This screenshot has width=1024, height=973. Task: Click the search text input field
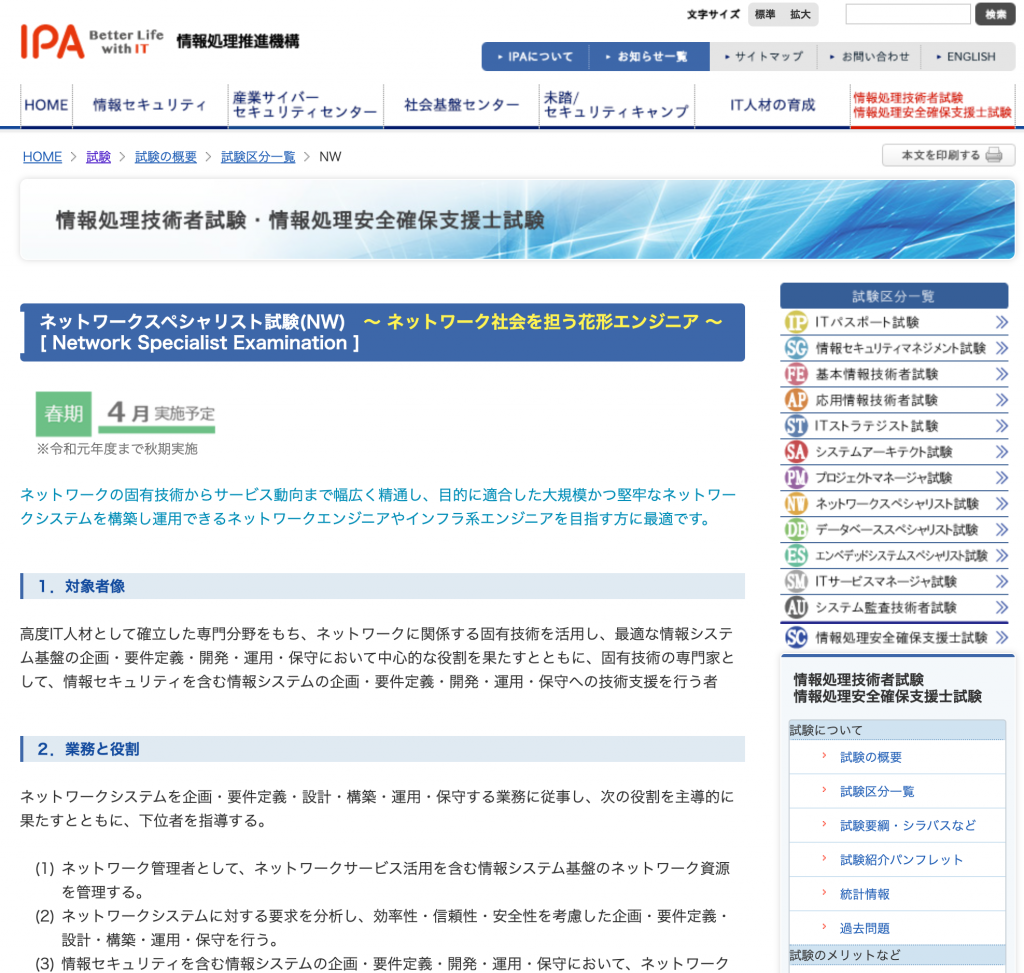click(908, 14)
